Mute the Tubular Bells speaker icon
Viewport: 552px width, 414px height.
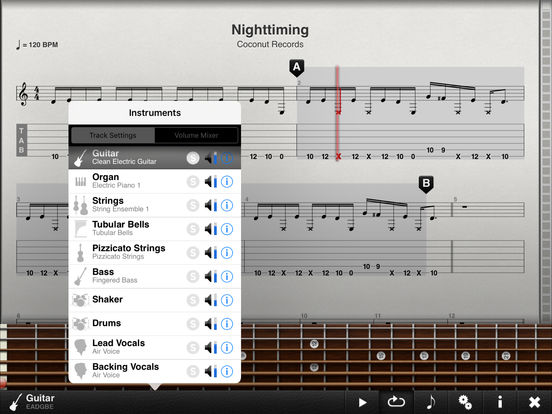(211, 229)
